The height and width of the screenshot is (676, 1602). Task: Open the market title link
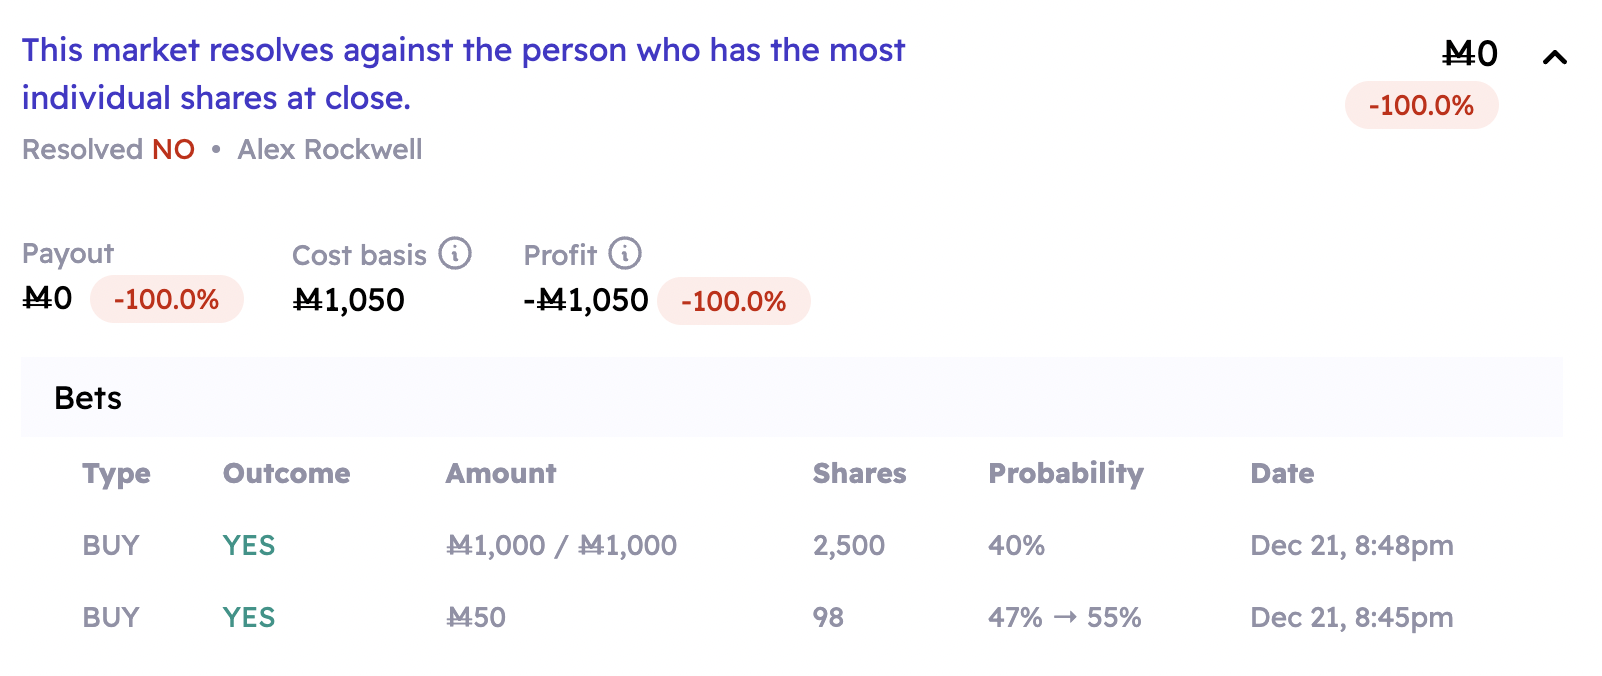coord(463,74)
